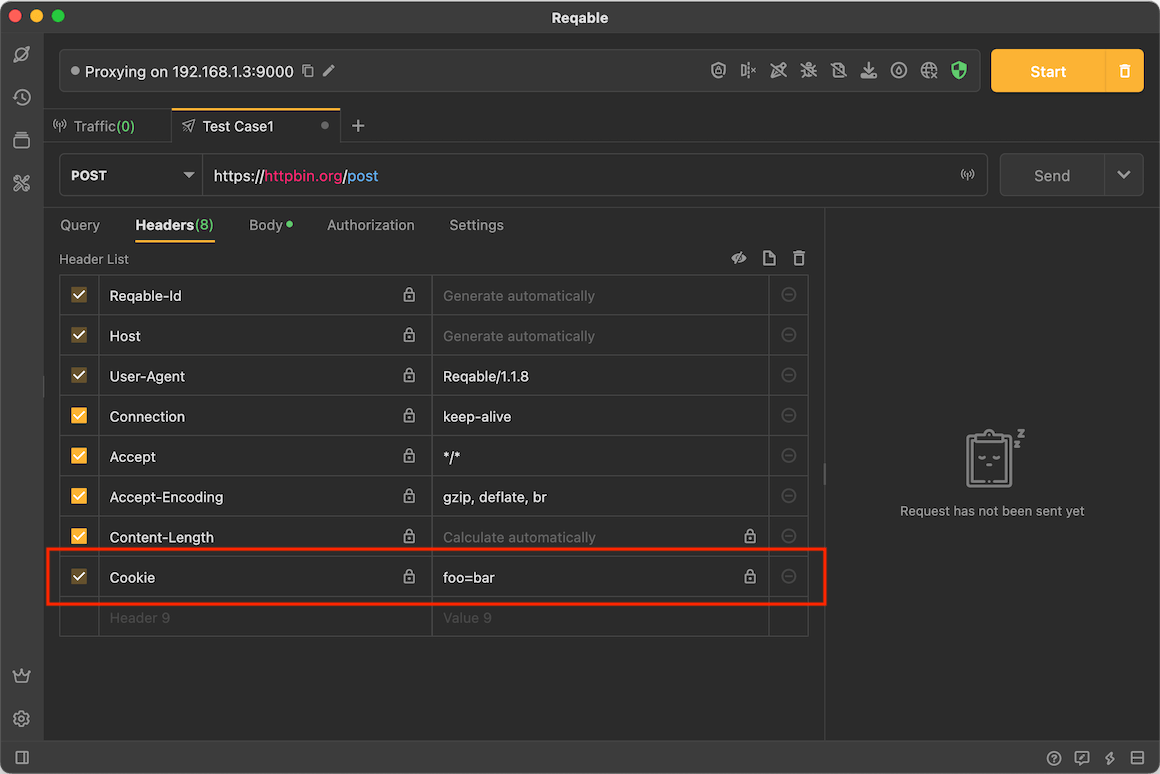Uncheck the Reqable-Id header checkbox

[79, 295]
